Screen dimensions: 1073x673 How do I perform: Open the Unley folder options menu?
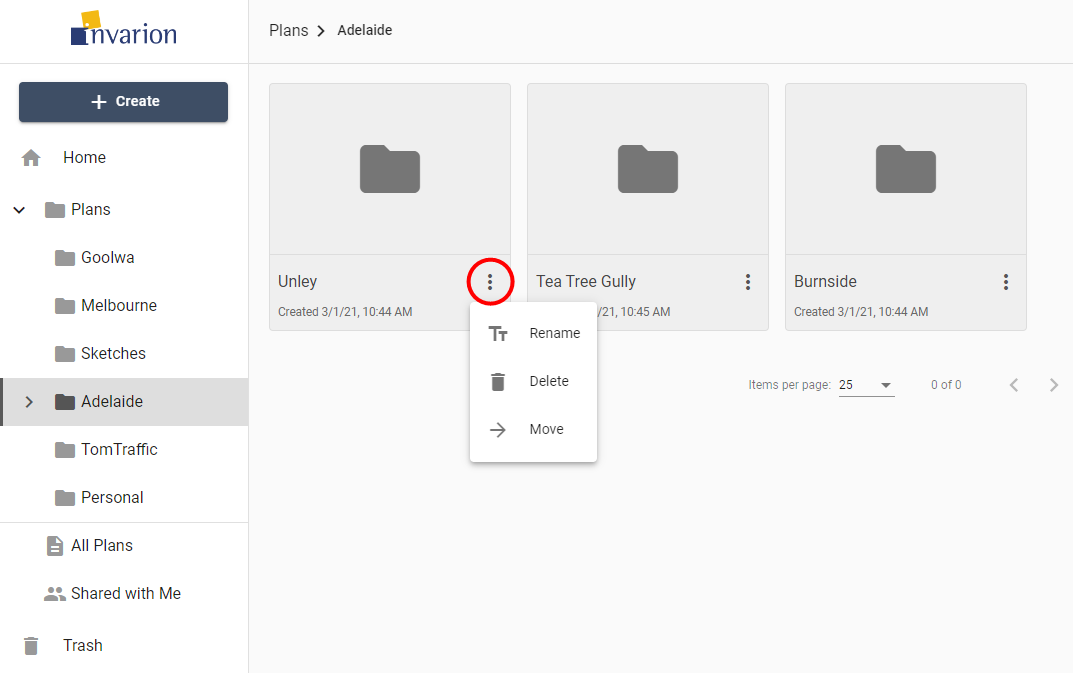pyautogui.click(x=490, y=281)
